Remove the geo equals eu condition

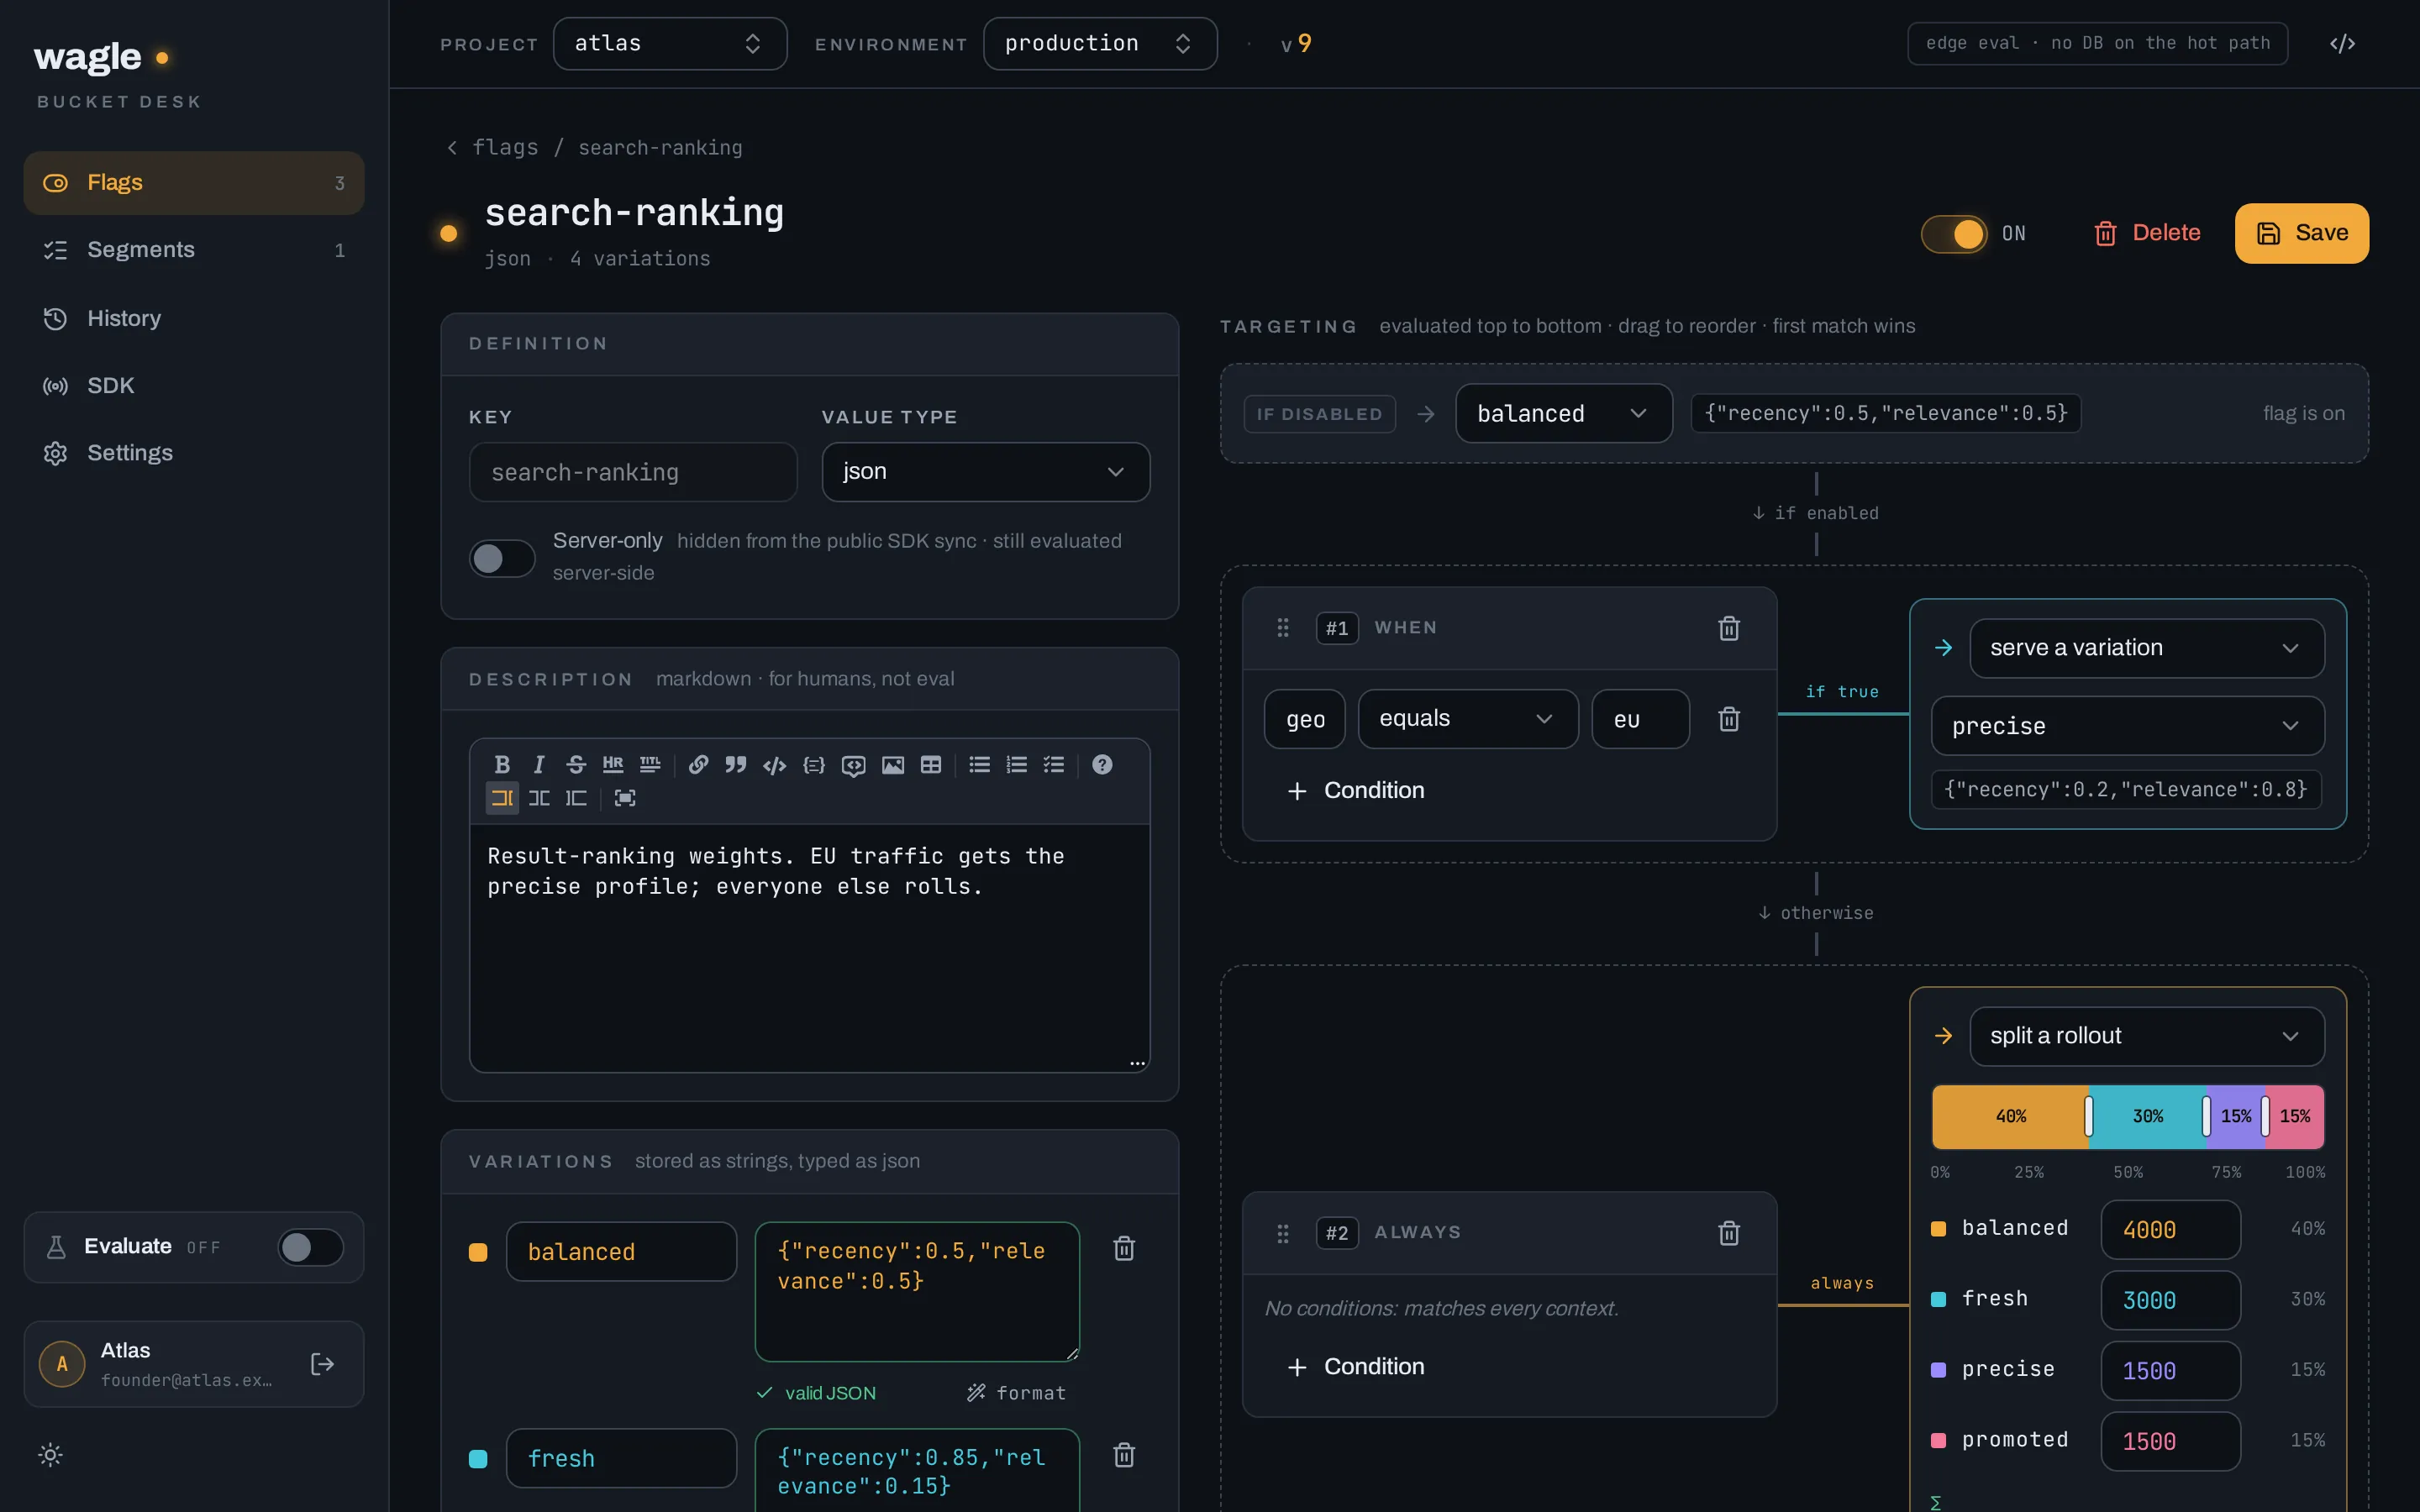1729,719
